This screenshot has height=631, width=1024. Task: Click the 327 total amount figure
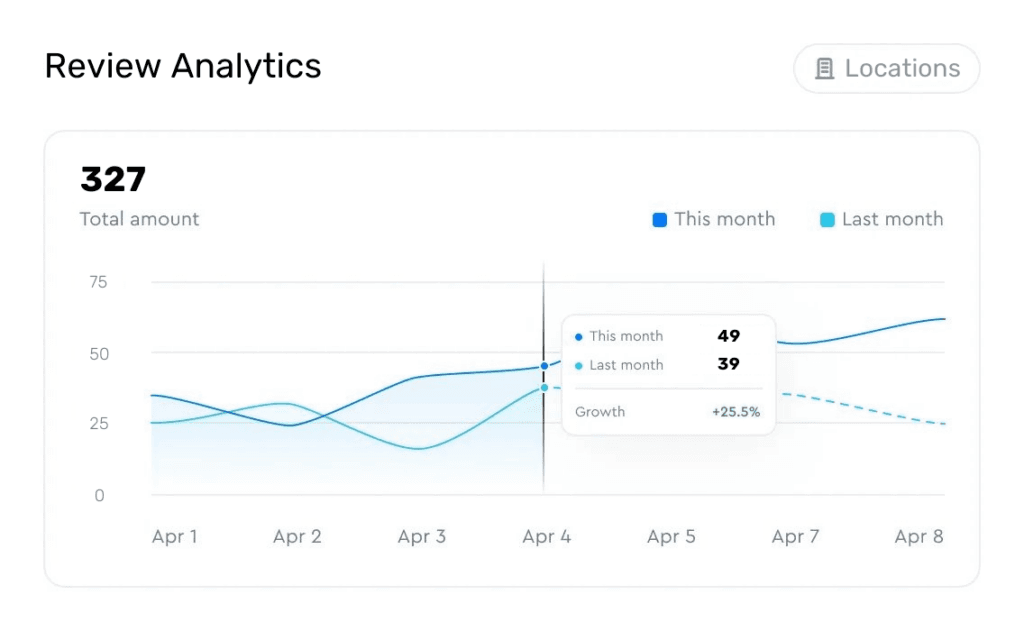pos(113,180)
